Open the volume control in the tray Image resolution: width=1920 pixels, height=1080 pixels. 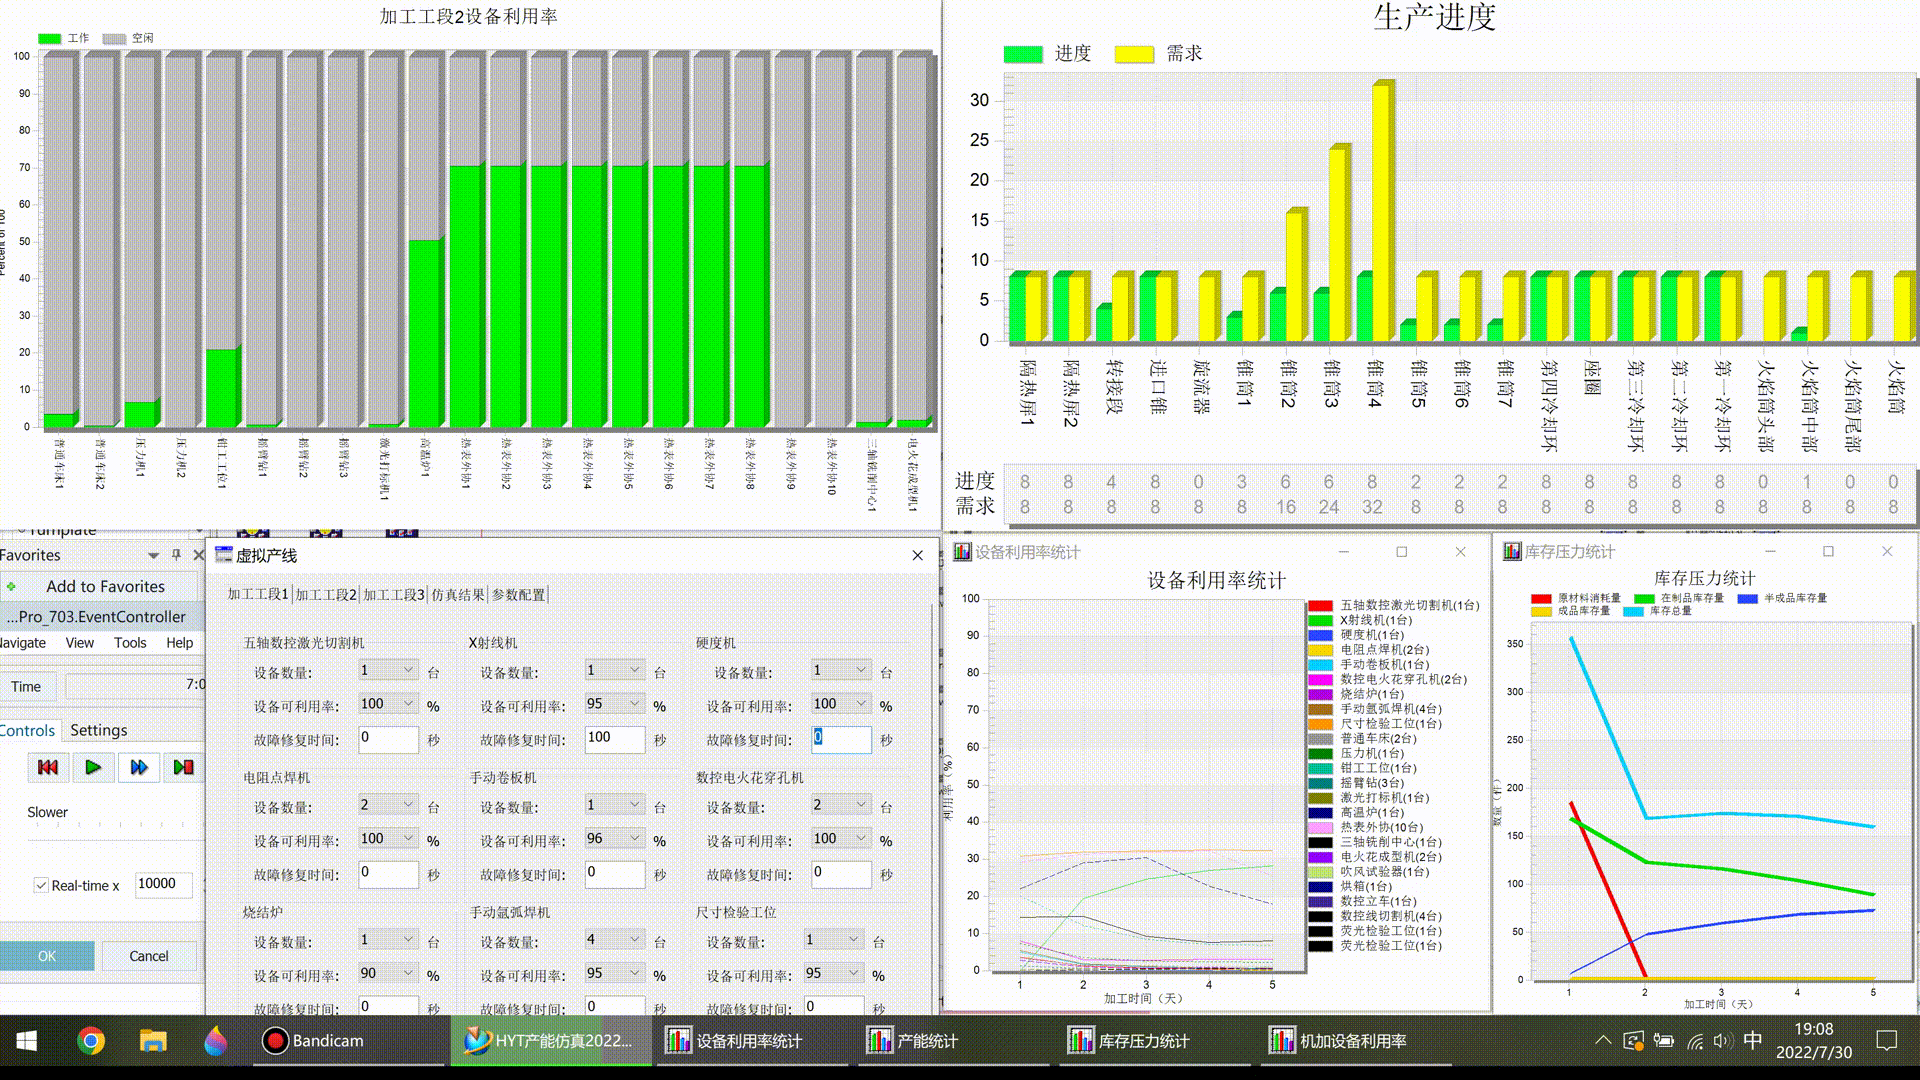(1722, 1041)
